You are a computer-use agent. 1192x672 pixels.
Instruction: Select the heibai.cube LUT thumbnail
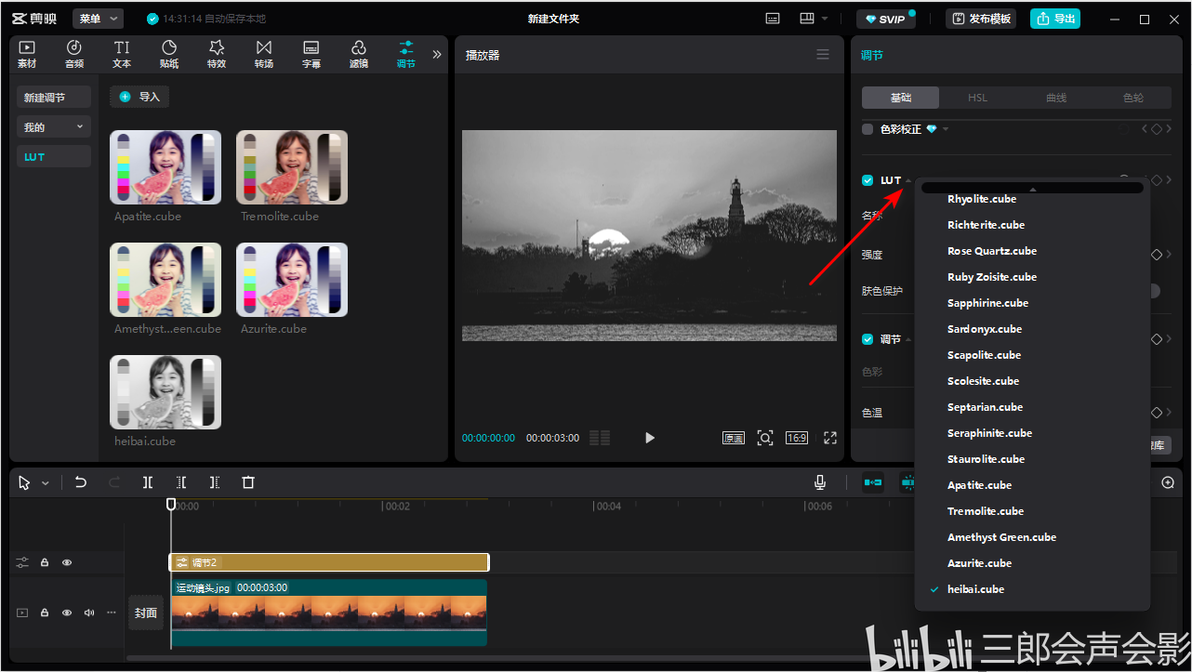point(166,392)
